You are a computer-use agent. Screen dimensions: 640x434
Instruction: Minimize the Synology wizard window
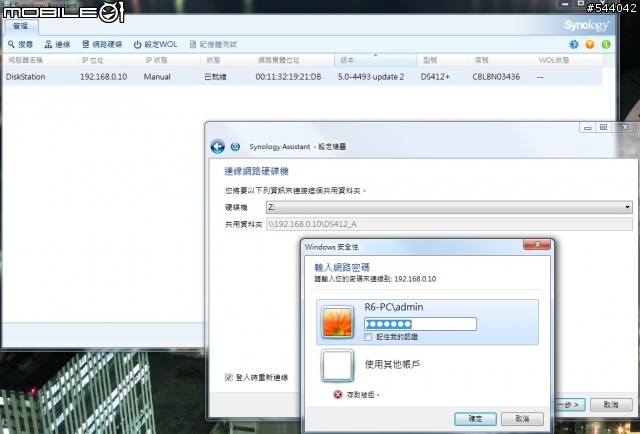587,127
